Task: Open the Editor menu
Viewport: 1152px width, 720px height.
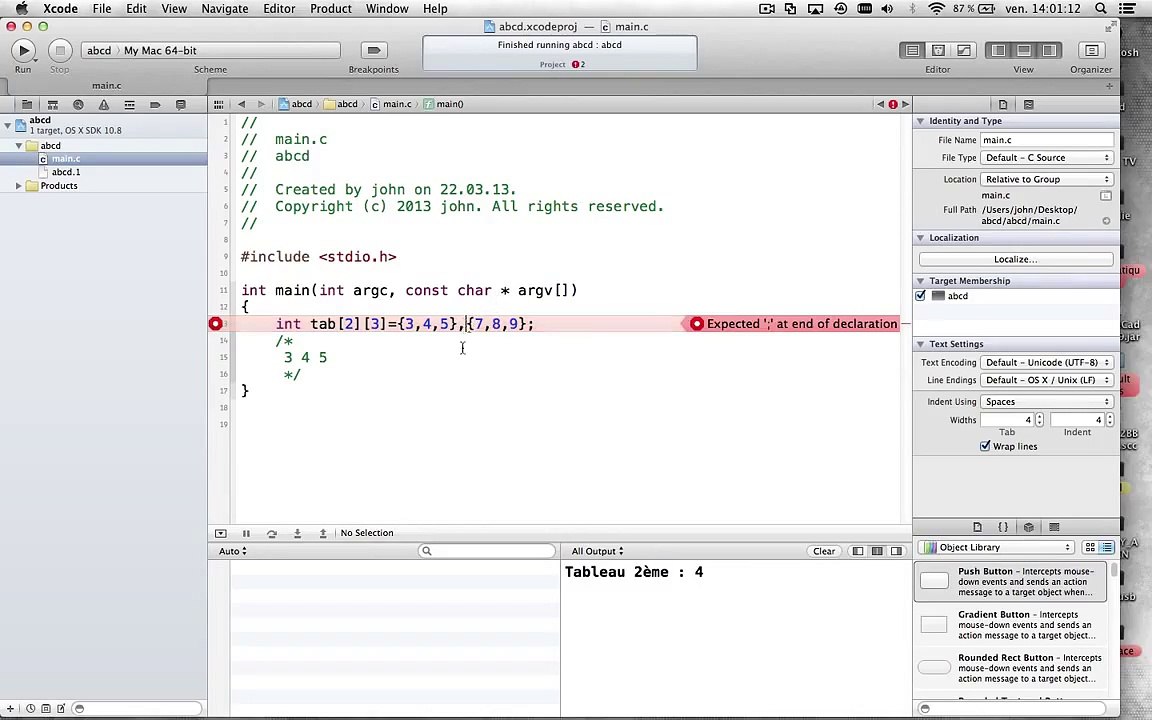Action: (x=279, y=9)
